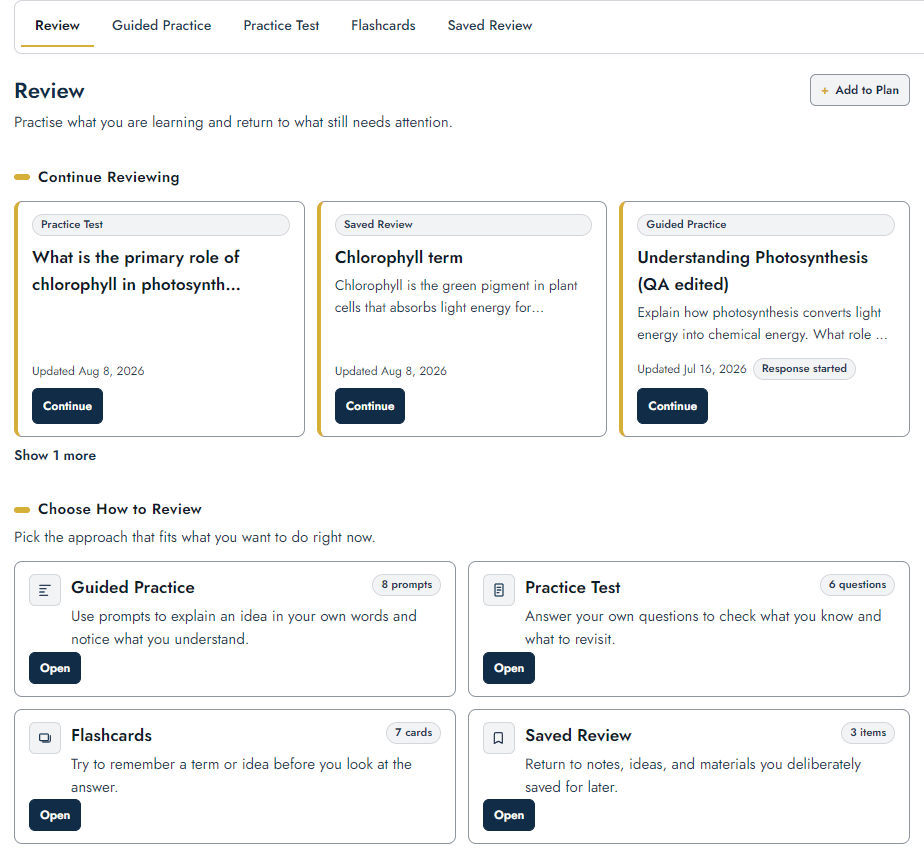Click the main 'Review' page heading
Screen dimensions: 924x857
pyautogui.click(x=50, y=91)
